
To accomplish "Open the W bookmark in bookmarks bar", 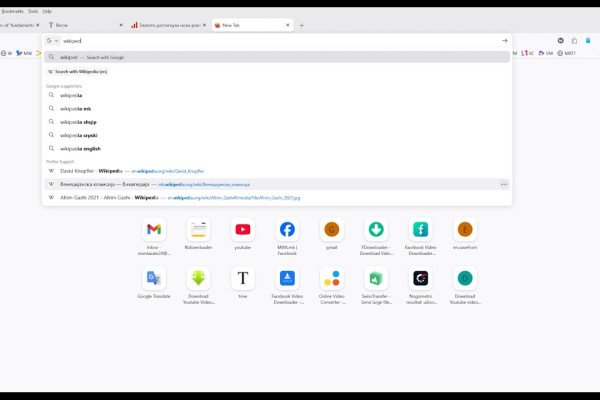I will [6, 53].
